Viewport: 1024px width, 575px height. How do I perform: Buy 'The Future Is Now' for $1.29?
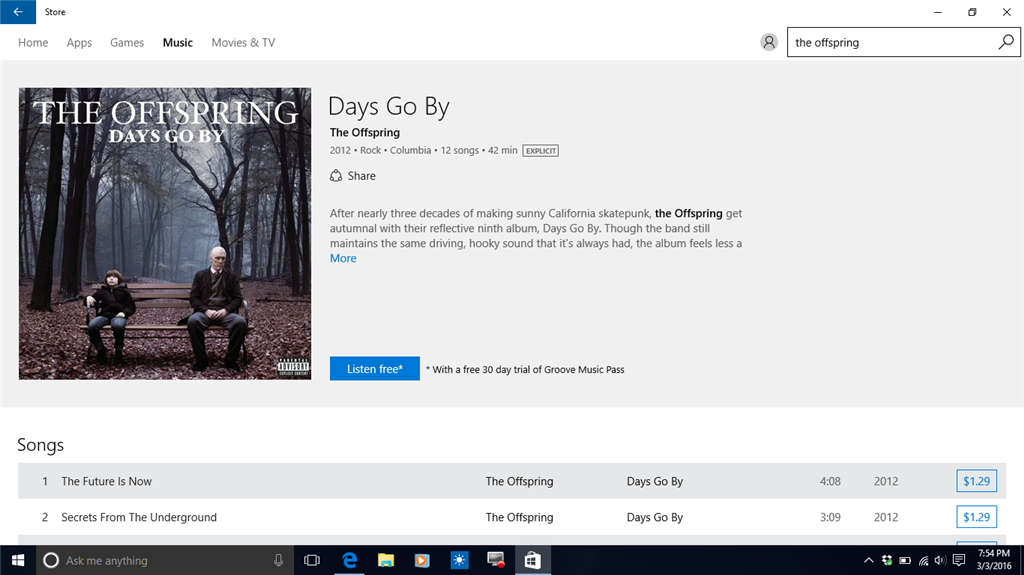[x=976, y=481]
